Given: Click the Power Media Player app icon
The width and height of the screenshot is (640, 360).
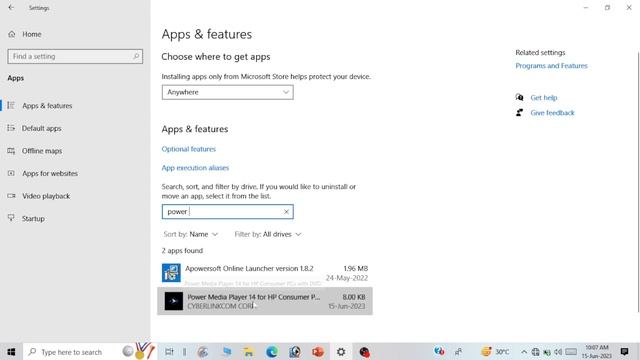Looking at the screenshot, I should pos(173,301).
